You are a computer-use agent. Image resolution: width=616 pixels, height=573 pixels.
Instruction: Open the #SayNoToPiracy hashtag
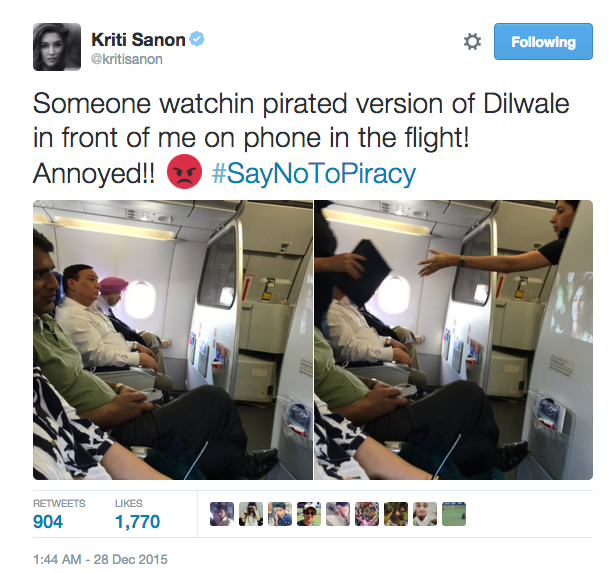click(314, 173)
